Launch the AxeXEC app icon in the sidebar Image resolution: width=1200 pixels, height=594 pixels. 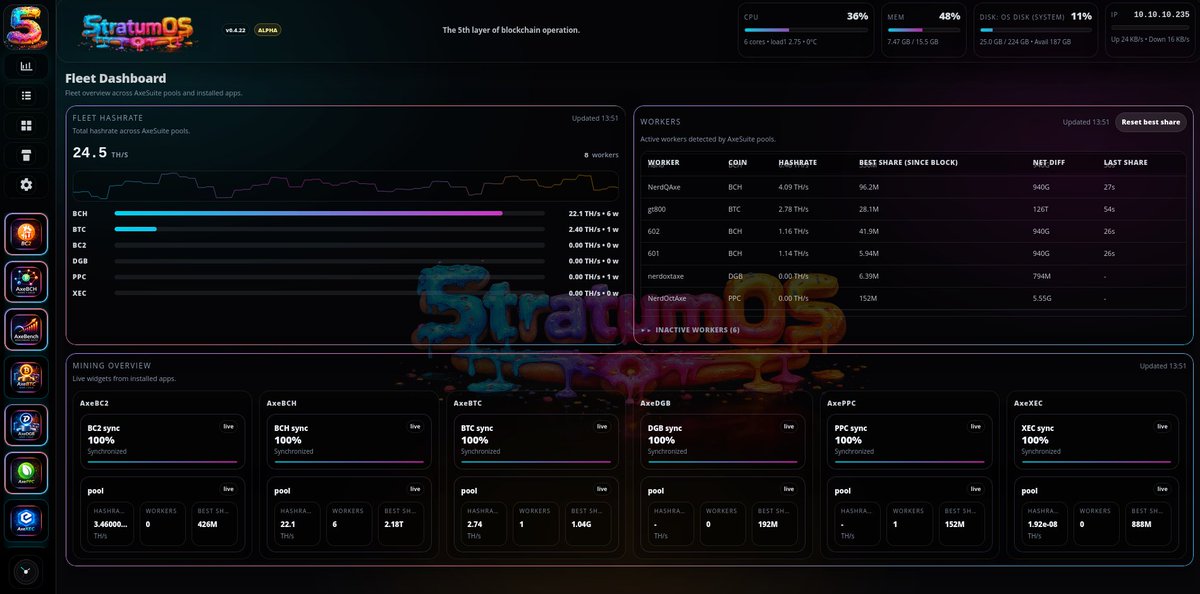tap(26, 520)
